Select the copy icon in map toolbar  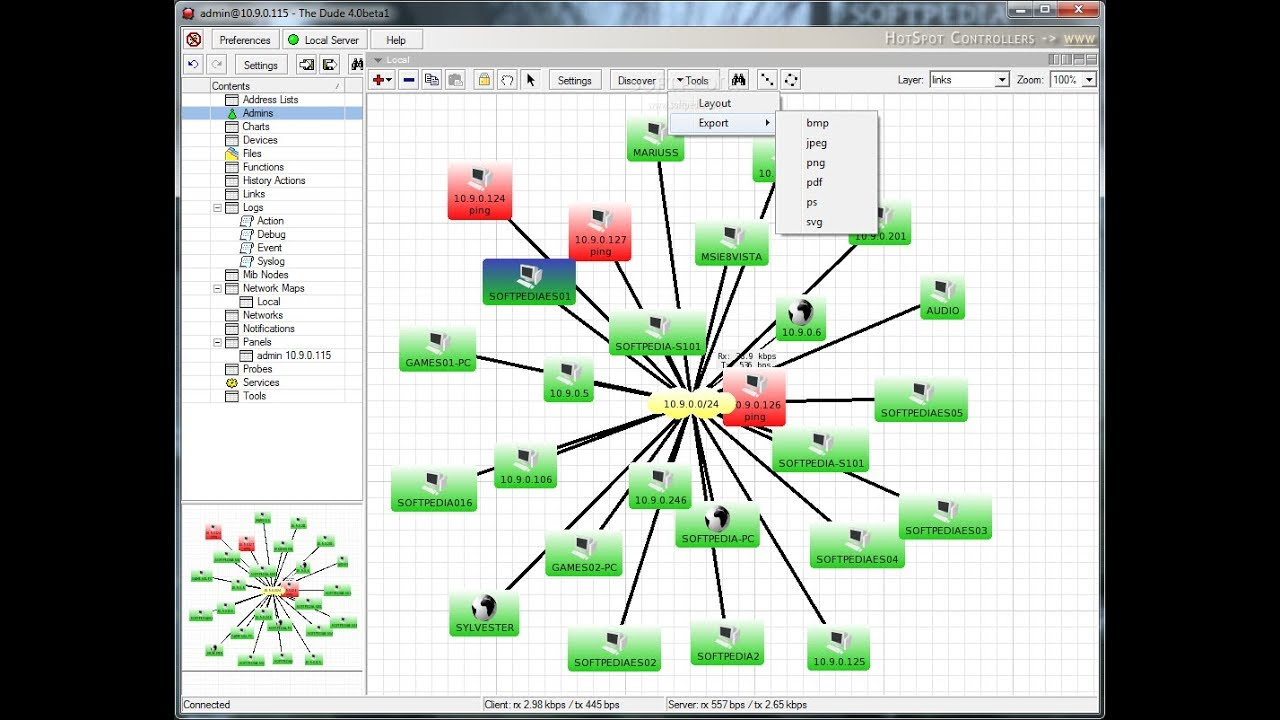click(x=432, y=80)
